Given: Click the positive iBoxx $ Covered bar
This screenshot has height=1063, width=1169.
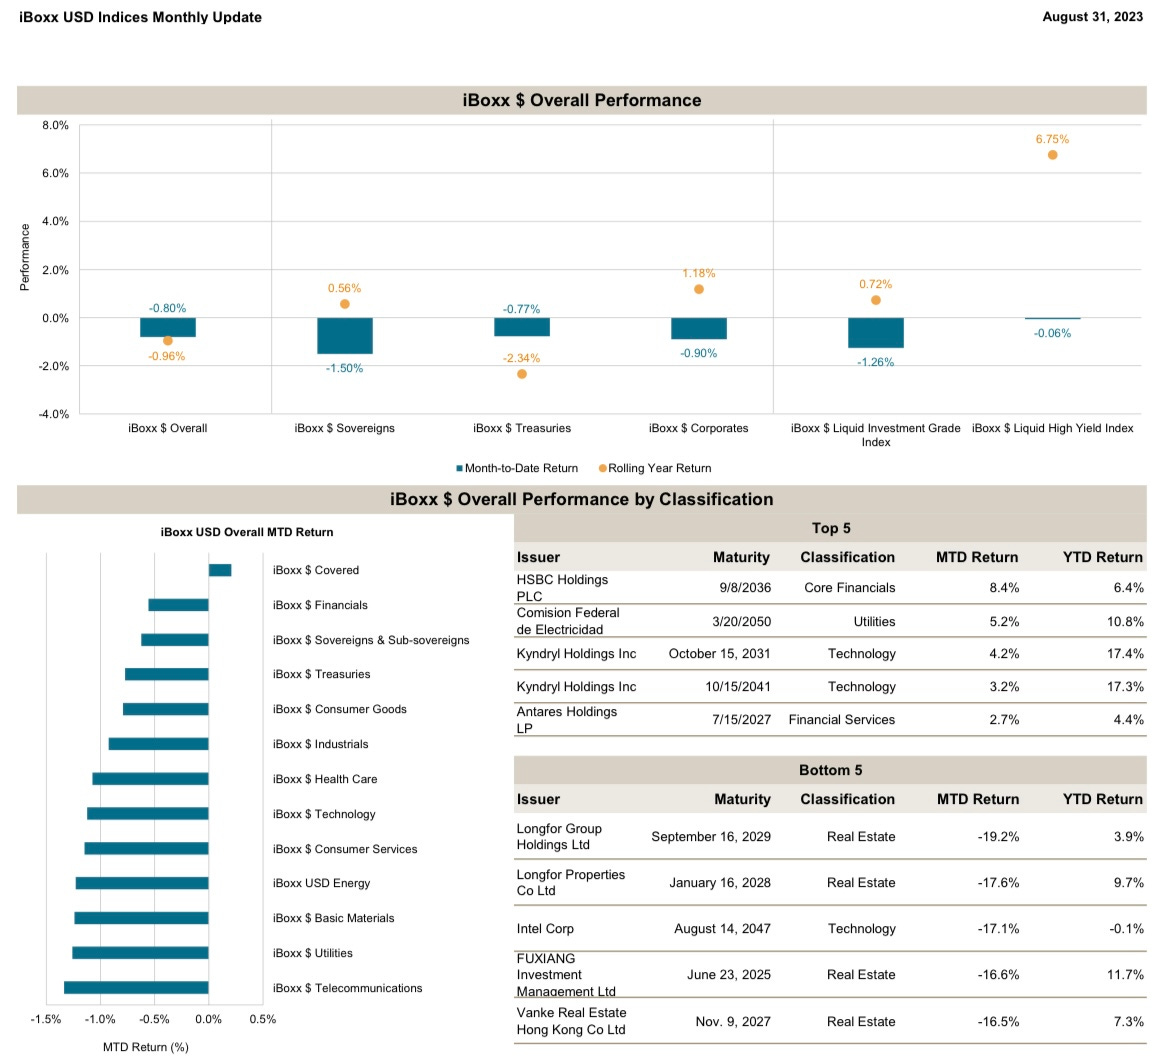Looking at the screenshot, I should click(x=220, y=570).
